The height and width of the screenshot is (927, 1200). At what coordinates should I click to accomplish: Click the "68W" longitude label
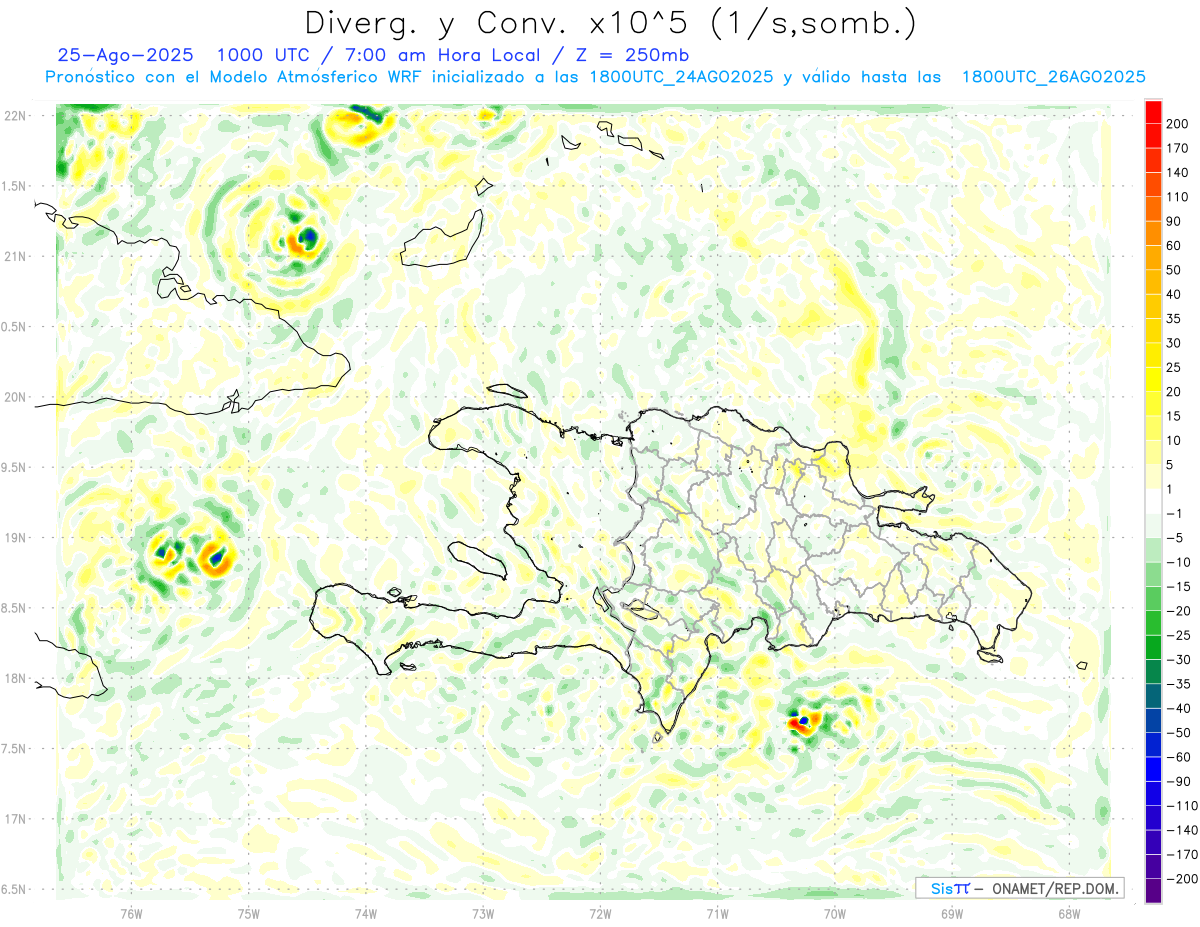pyautogui.click(x=1069, y=913)
